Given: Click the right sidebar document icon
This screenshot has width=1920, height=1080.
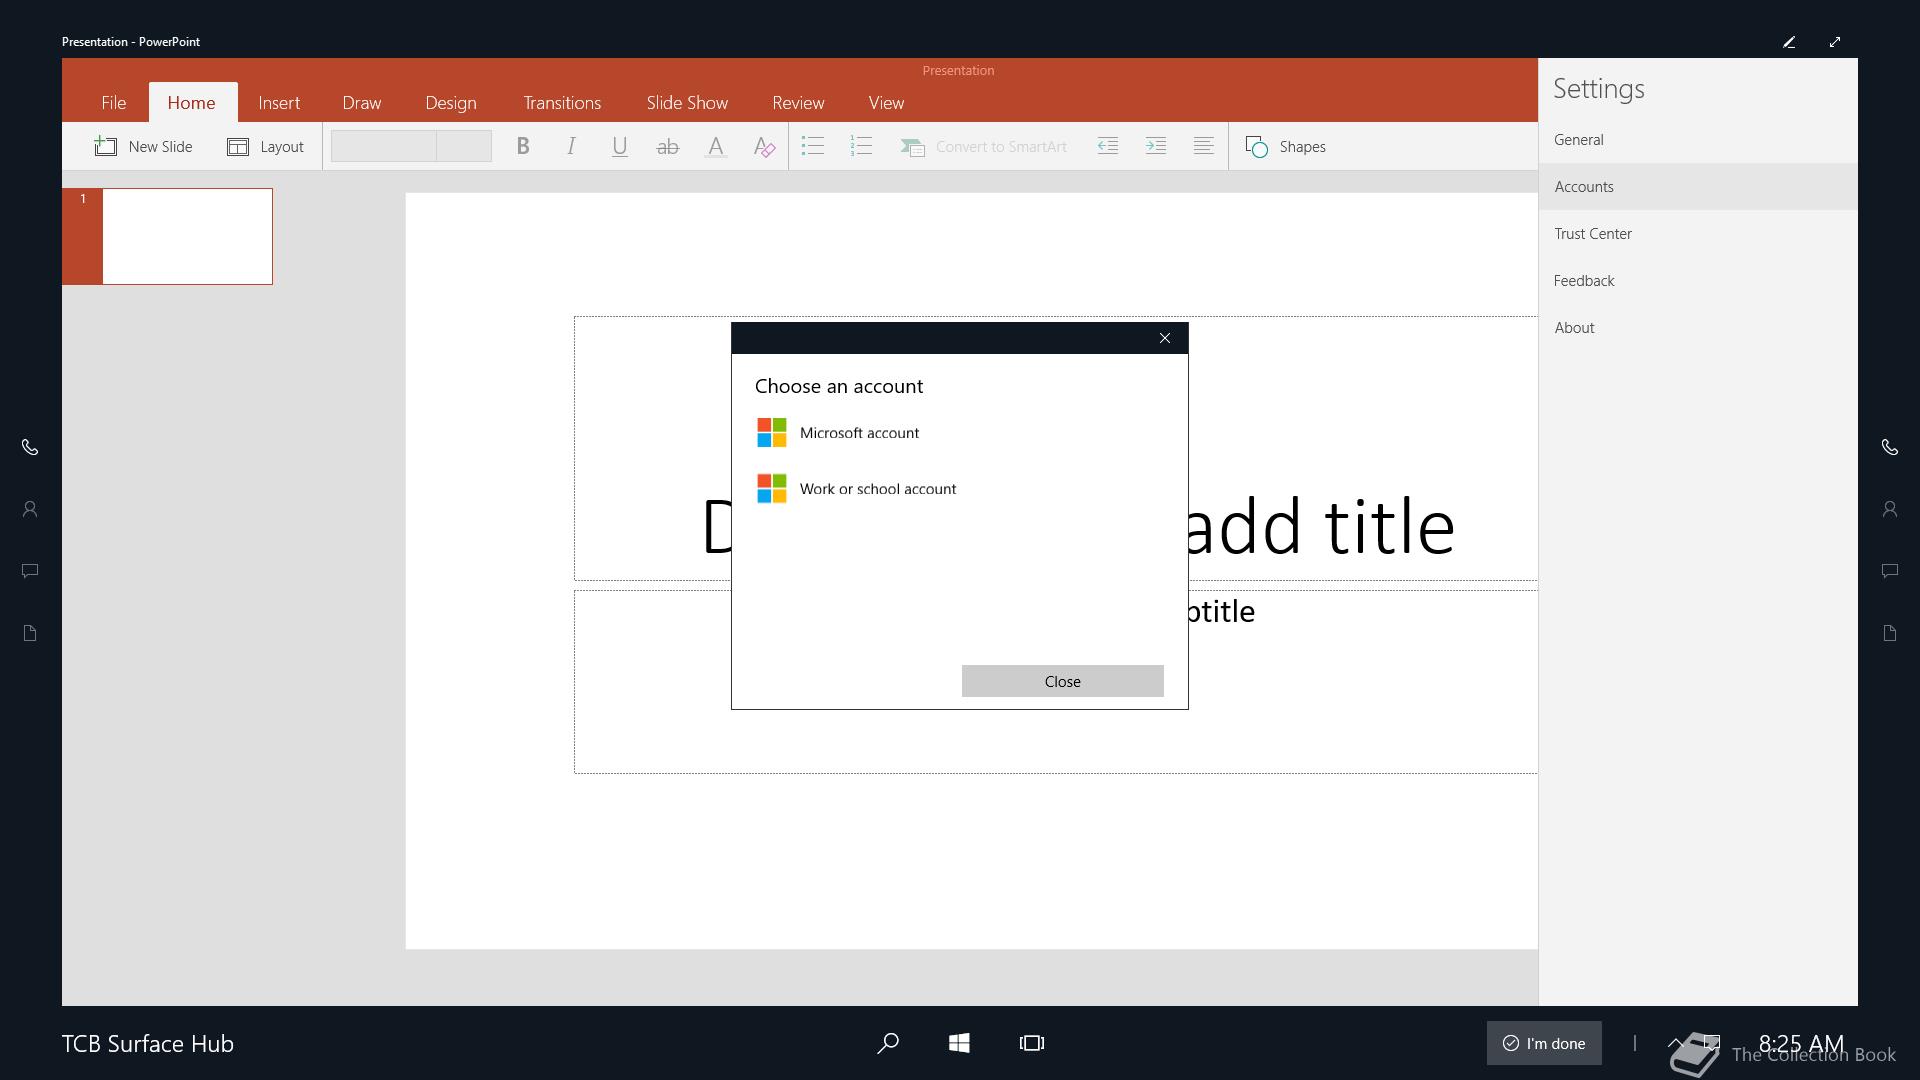Looking at the screenshot, I should point(1890,633).
